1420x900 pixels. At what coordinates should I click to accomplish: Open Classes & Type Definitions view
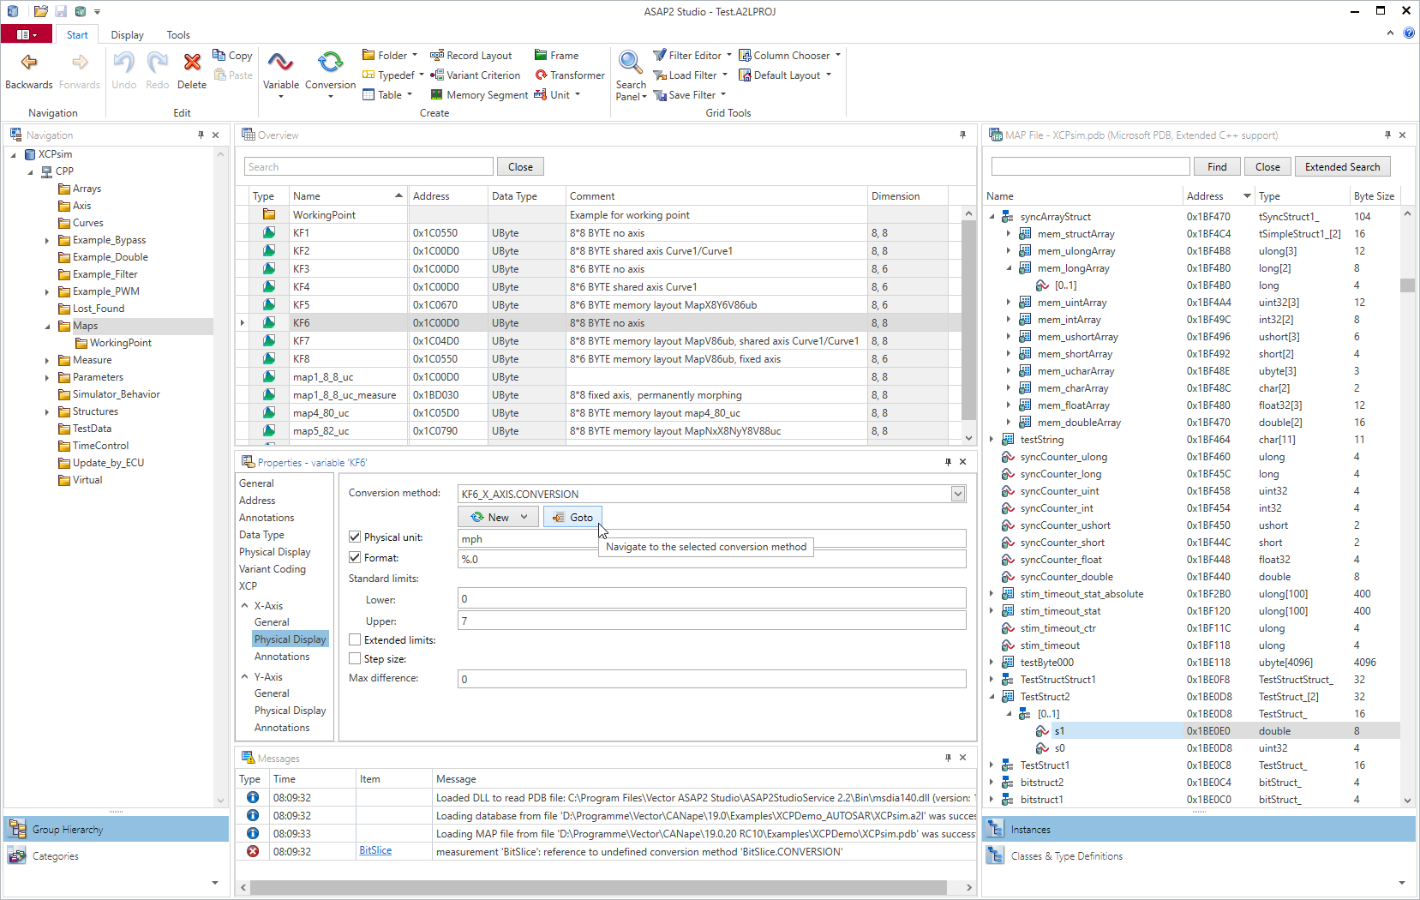[1199, 856]
